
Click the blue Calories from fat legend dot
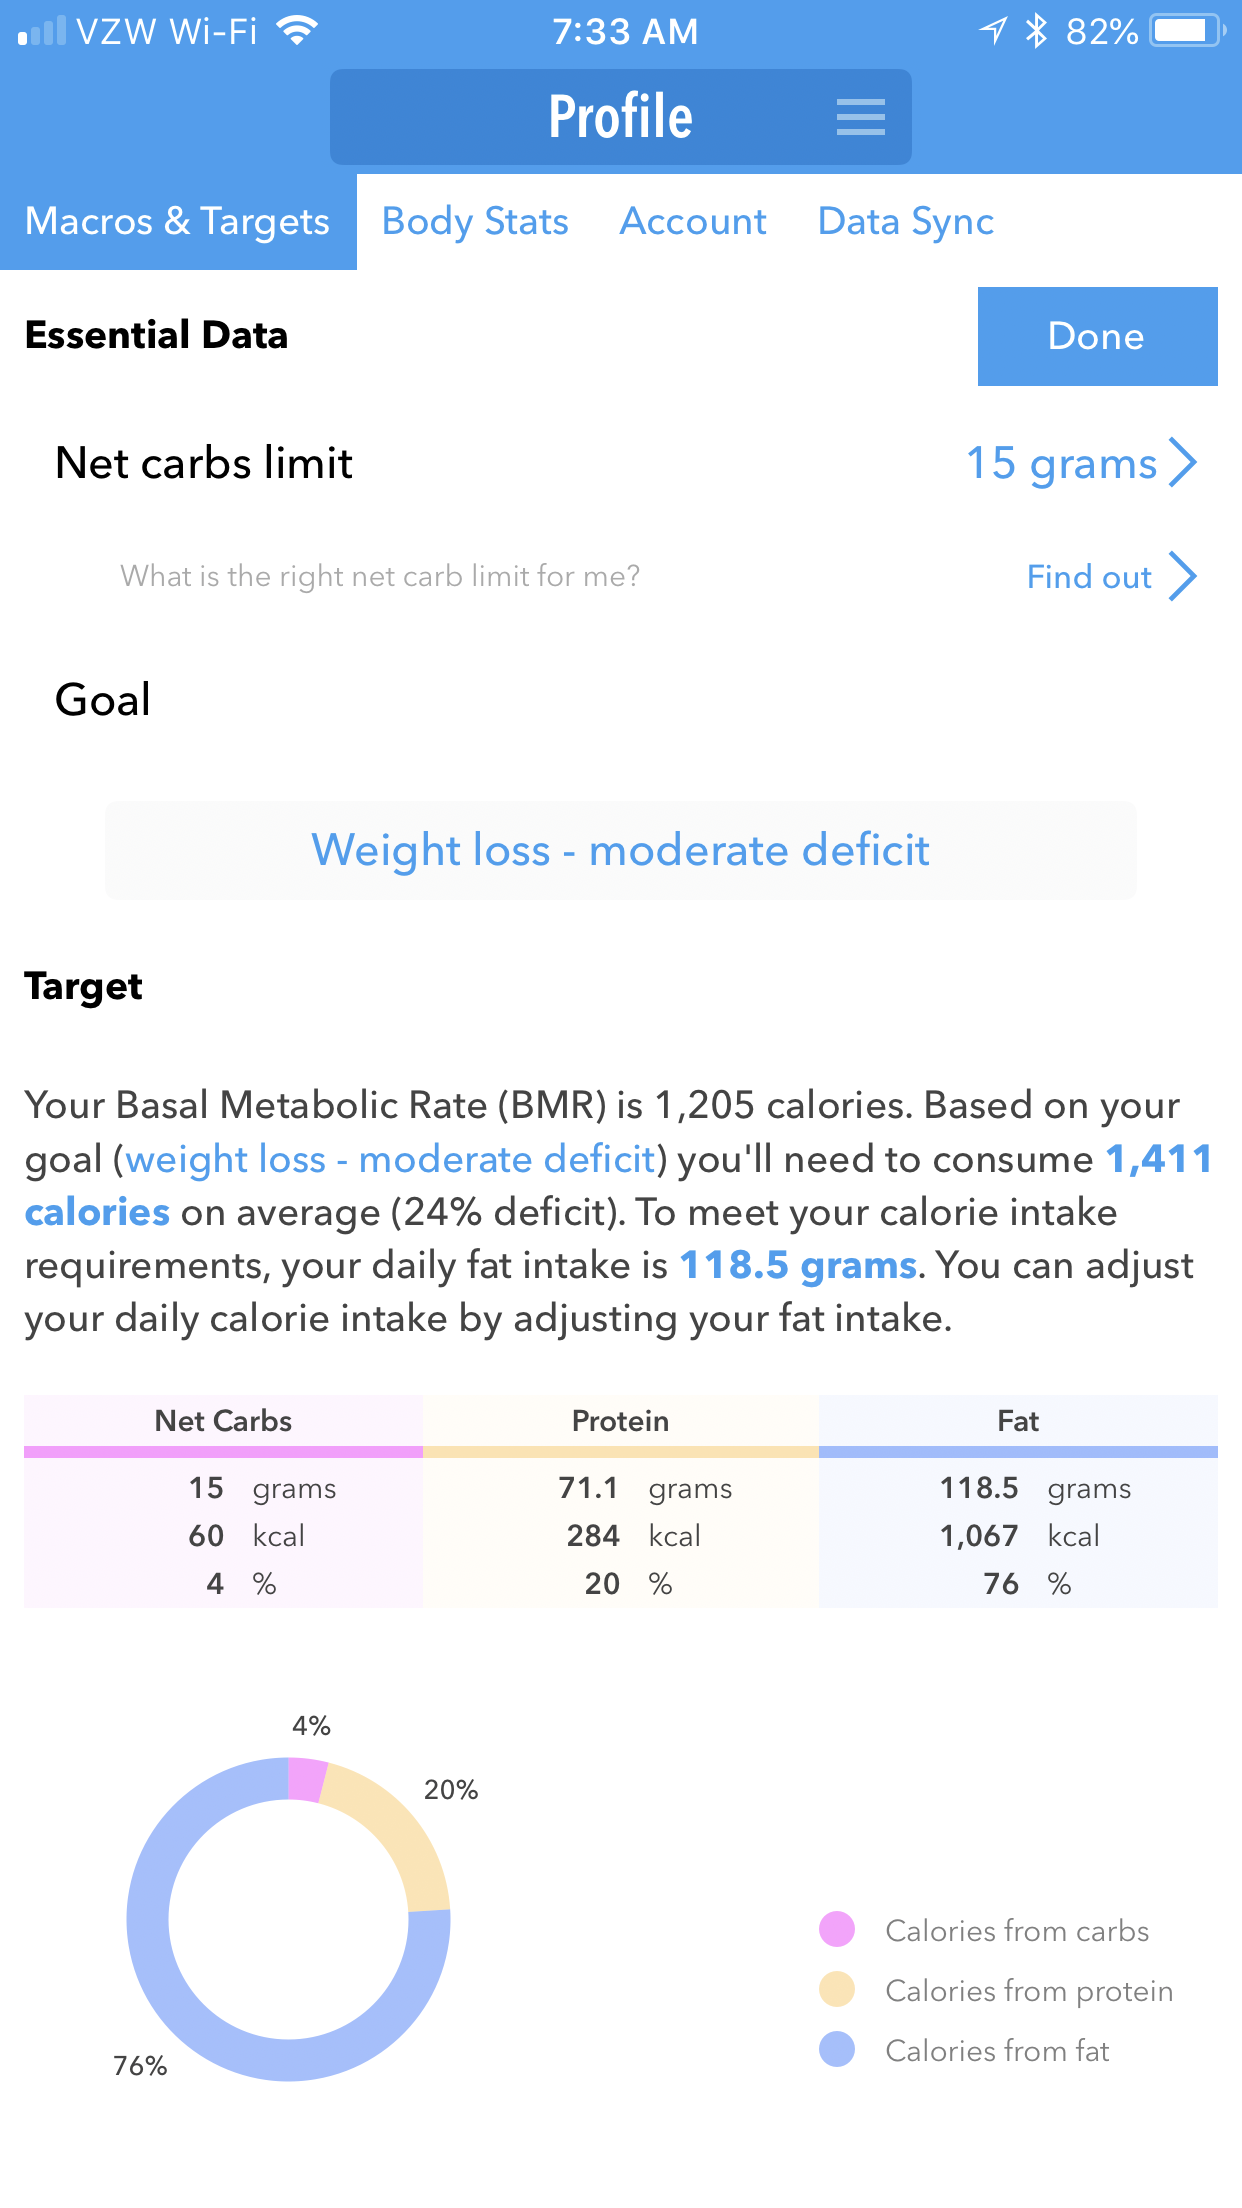(837, 2049)
